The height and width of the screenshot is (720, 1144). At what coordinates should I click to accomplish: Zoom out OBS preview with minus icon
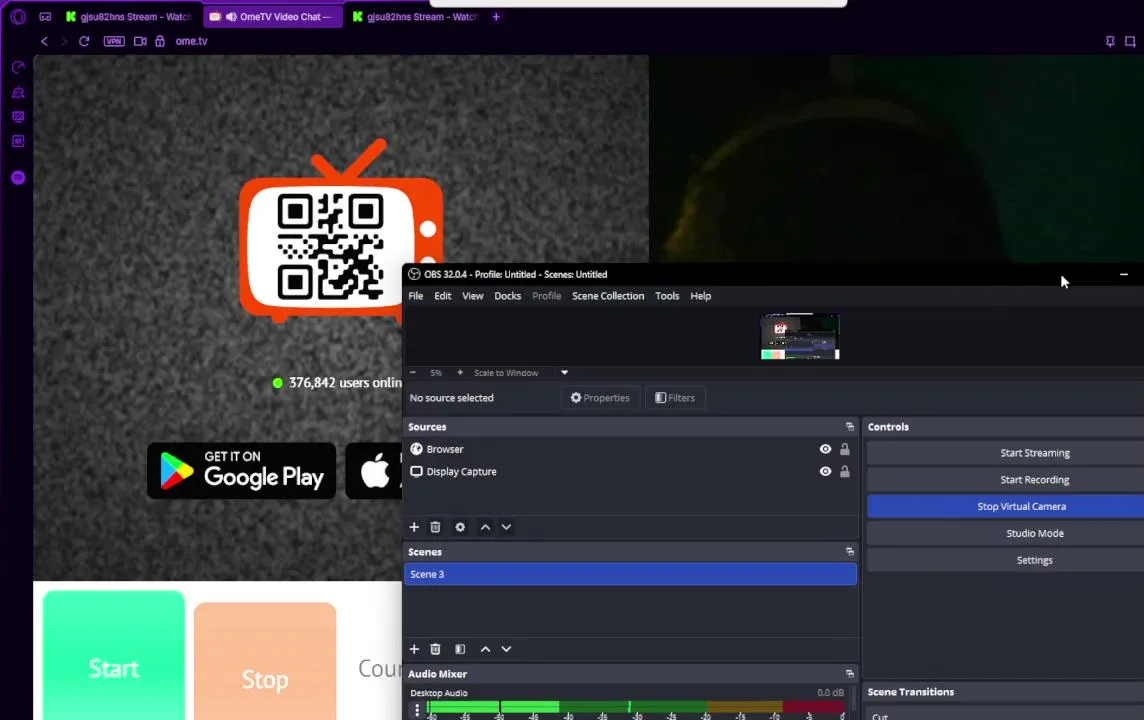pyautogui.click(x=413, y=372)
